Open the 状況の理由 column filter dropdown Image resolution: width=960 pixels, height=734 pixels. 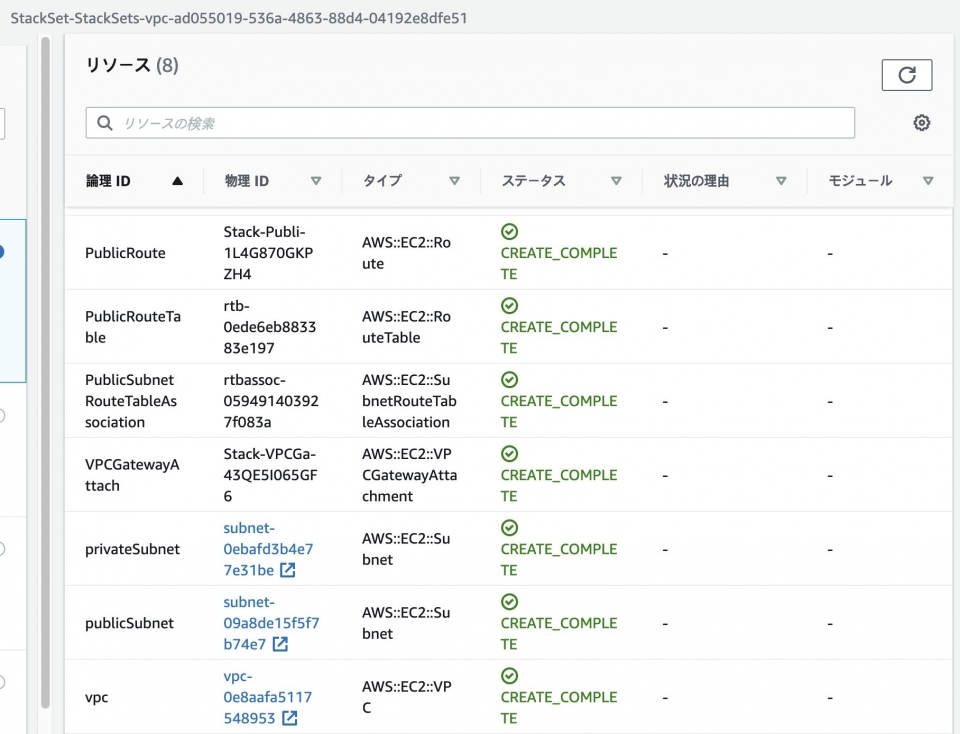coord(781,181)
